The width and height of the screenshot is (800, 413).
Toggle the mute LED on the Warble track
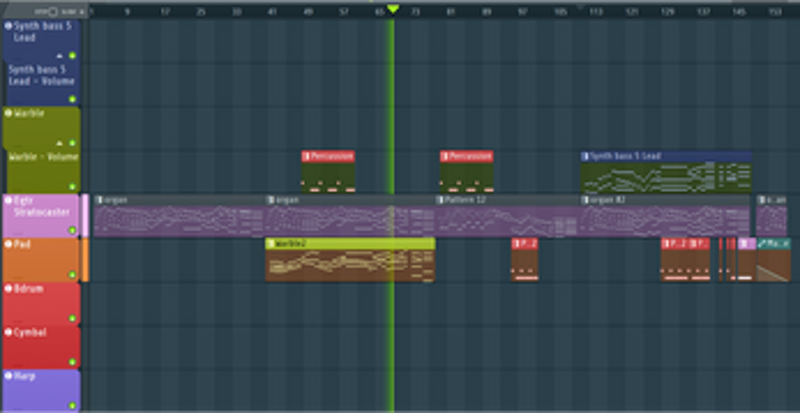[x=72, y=143]
